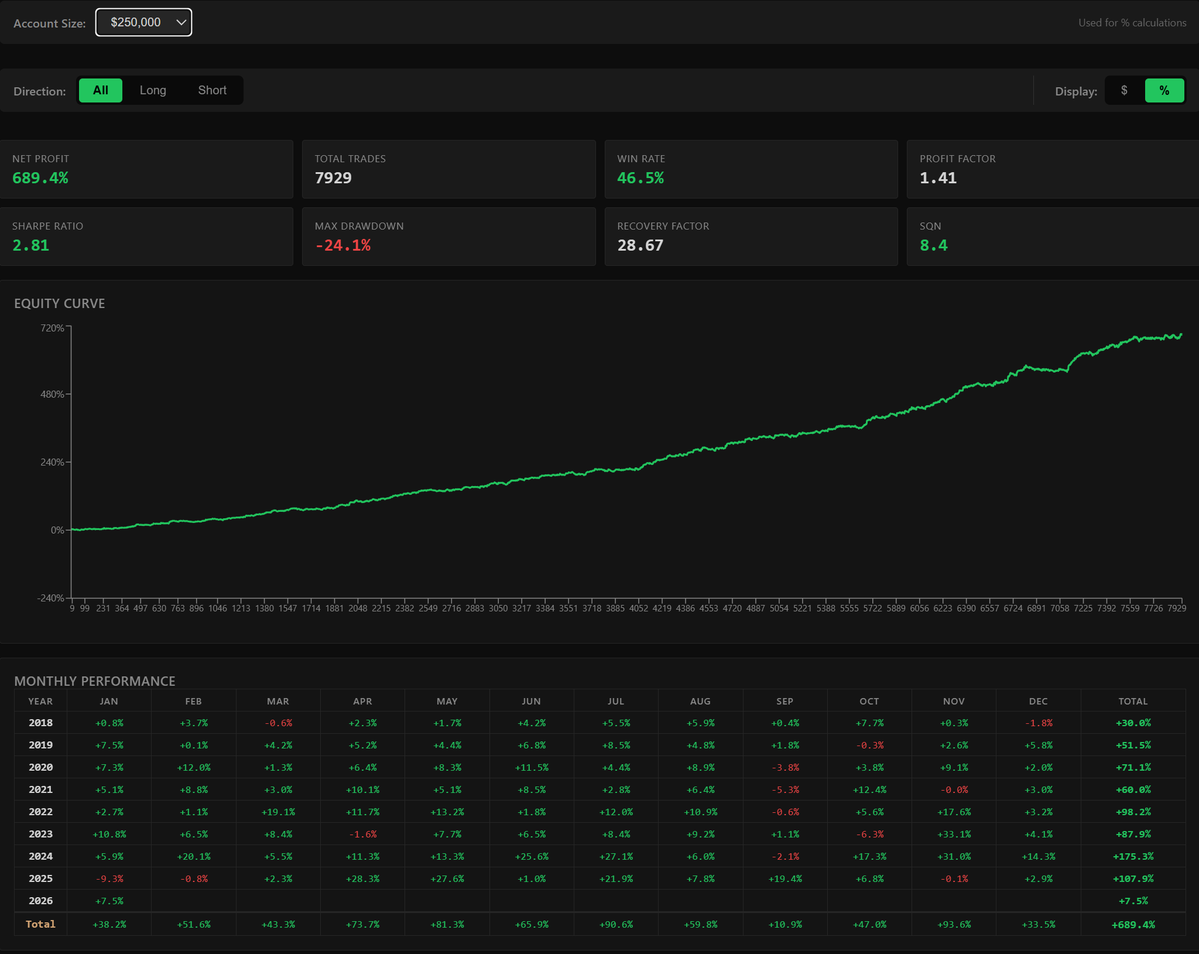
Task: Click the SQN stat card
Action: [1053, 236]
